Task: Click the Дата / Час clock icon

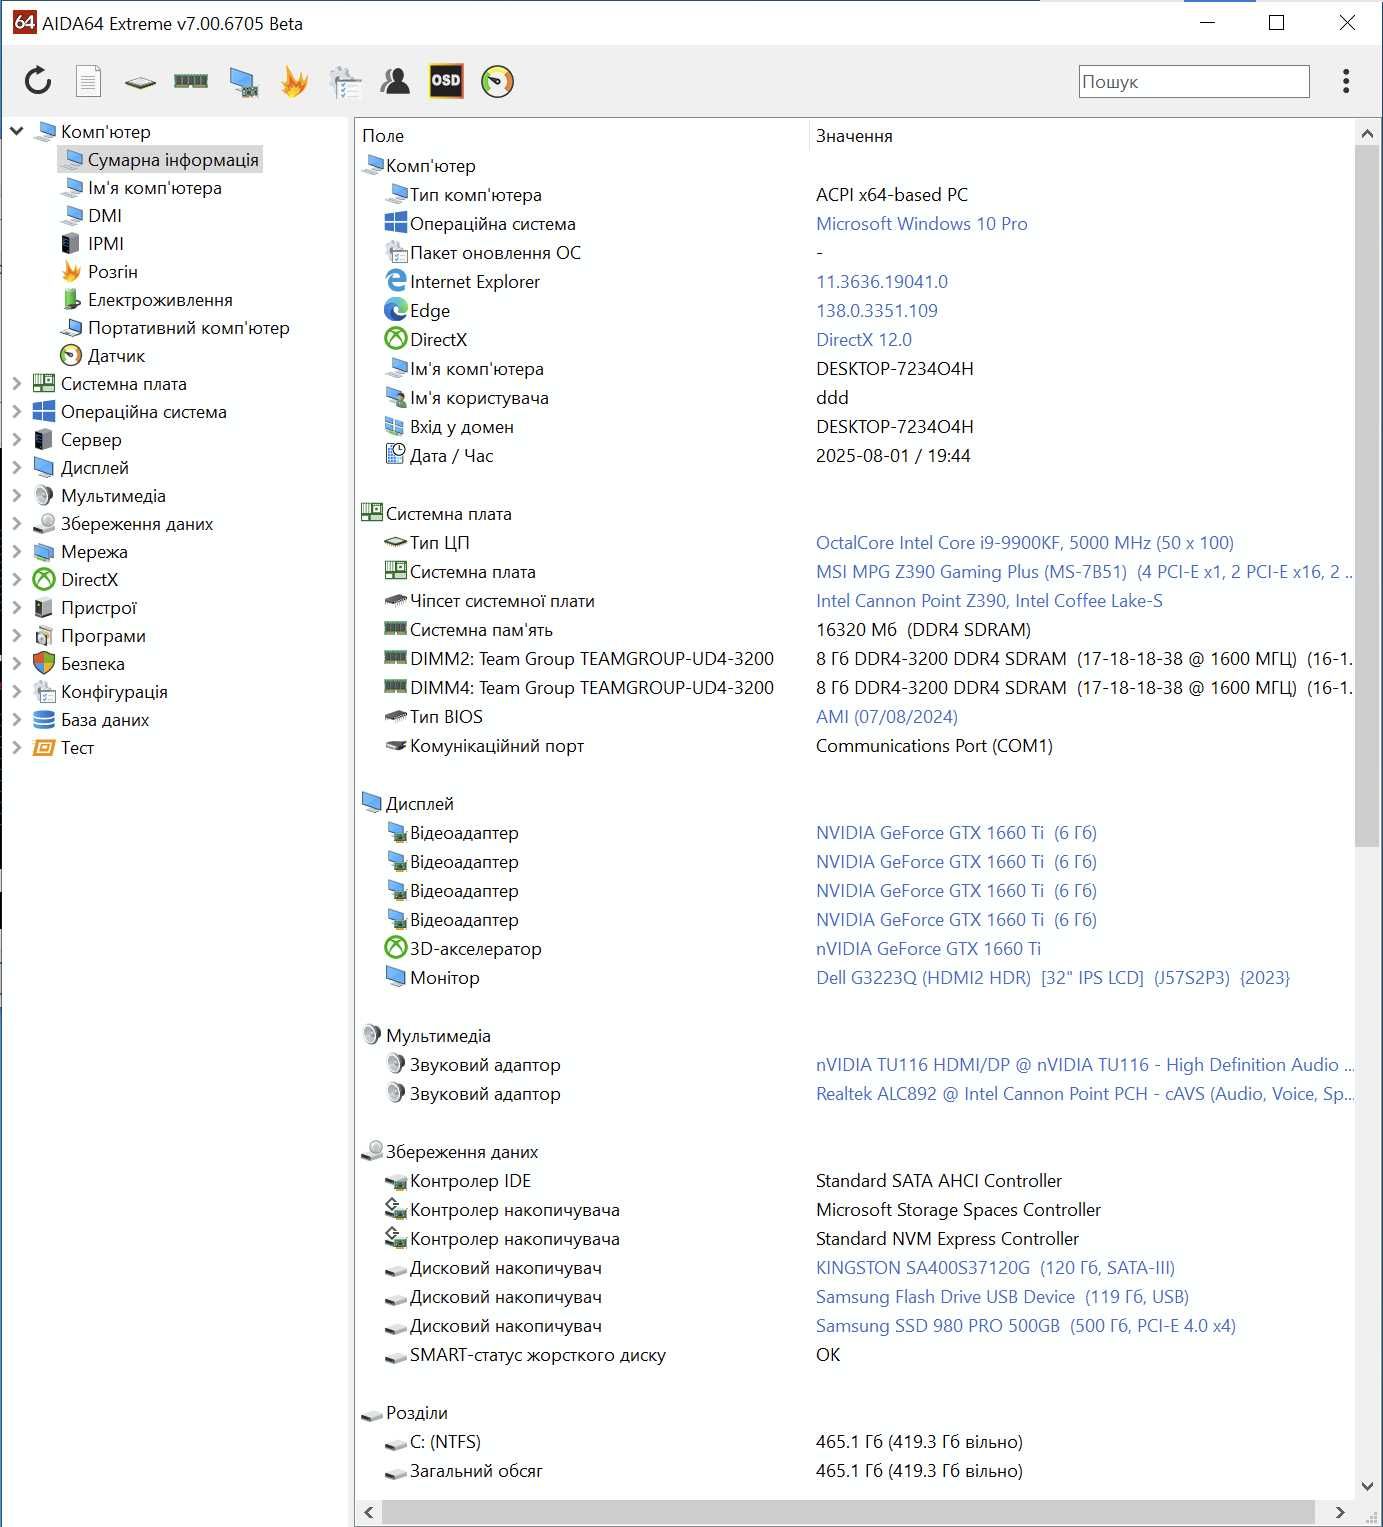Action: click(396, 454)
